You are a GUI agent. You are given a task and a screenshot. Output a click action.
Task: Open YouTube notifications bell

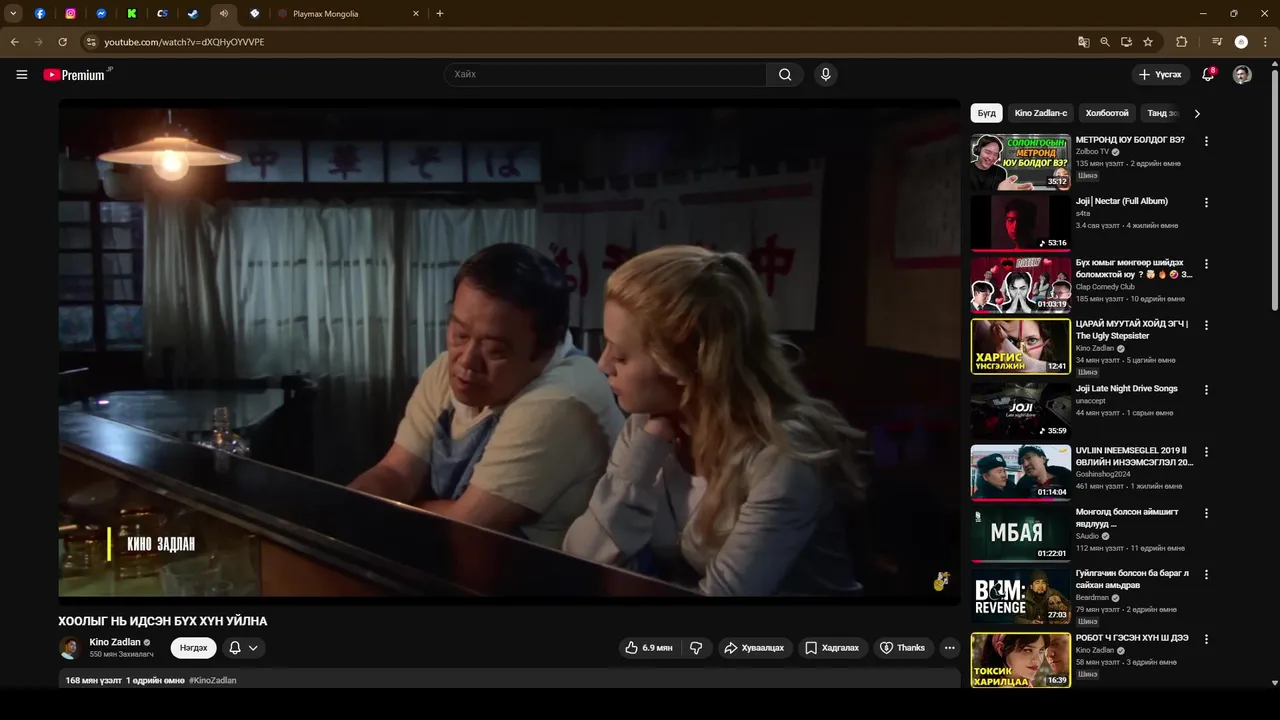1208,74
